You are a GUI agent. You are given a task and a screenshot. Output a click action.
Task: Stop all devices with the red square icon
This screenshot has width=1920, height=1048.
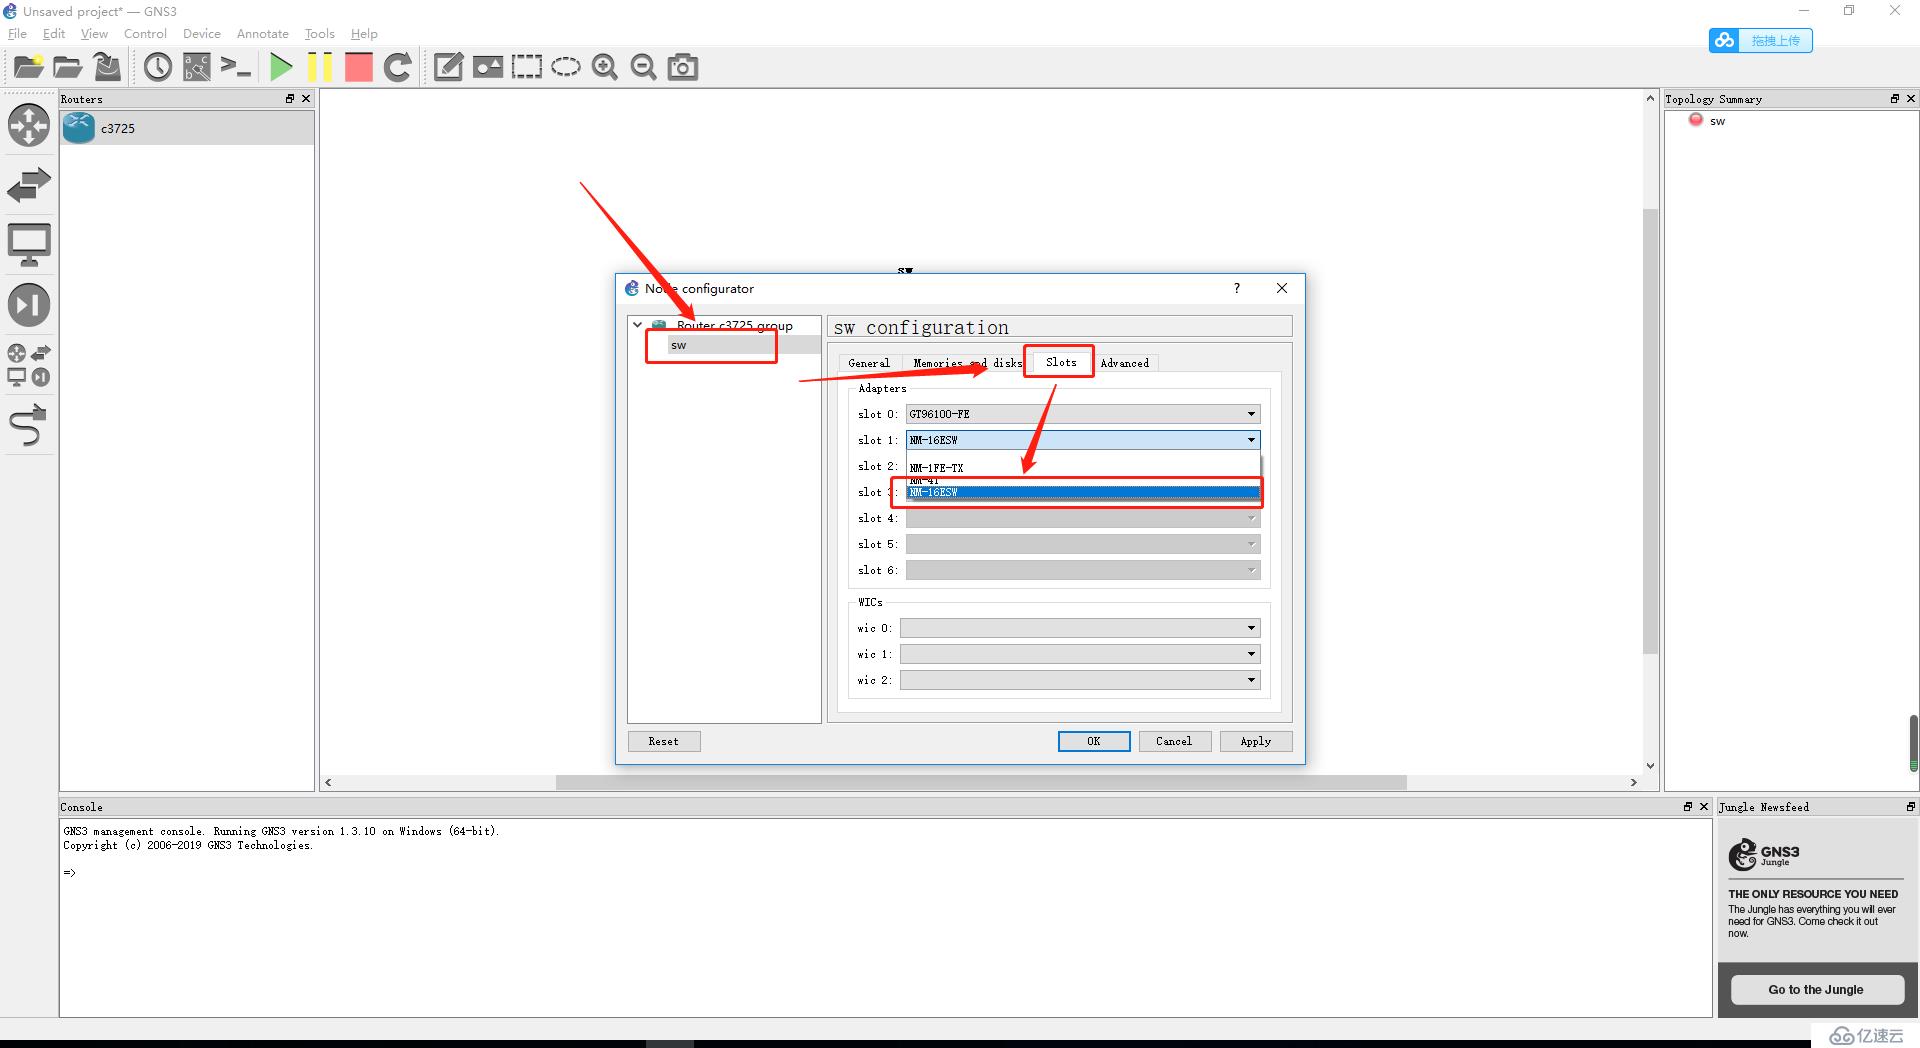pos(358,67)
